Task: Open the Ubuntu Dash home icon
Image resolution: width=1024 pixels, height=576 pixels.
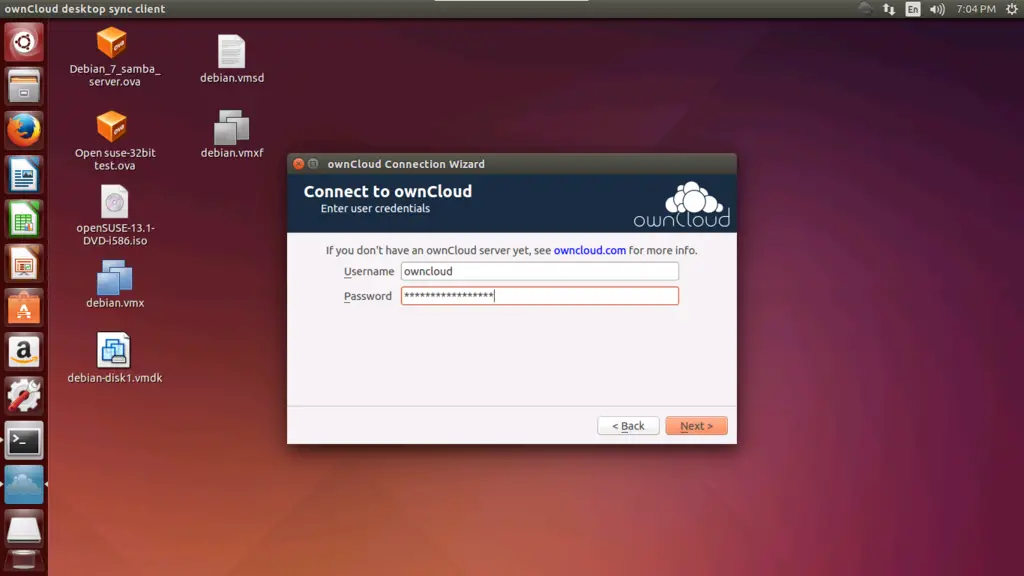Action: pyautogui.click(x=24, y=42)
